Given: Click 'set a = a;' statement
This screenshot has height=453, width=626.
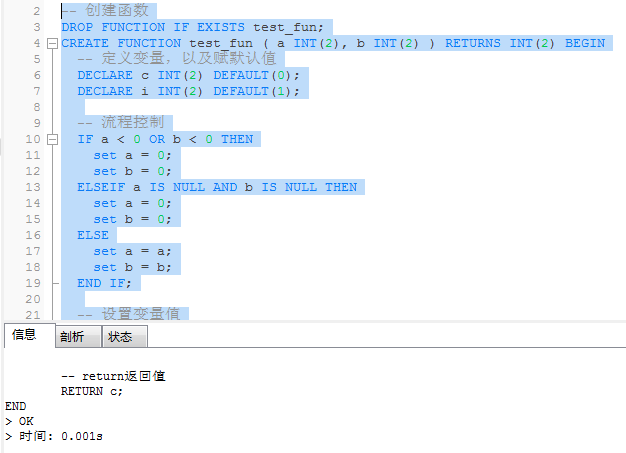Looking at the screenshot, I should click(133, 251).
